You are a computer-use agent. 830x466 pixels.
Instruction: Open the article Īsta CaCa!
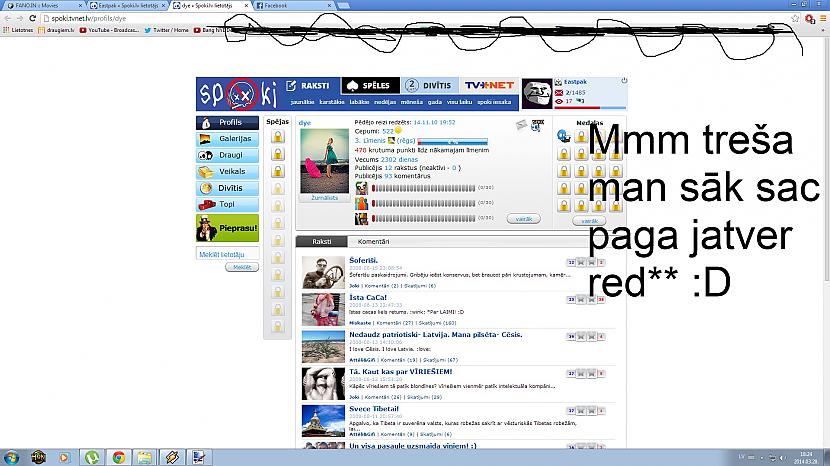coord(368,298)
